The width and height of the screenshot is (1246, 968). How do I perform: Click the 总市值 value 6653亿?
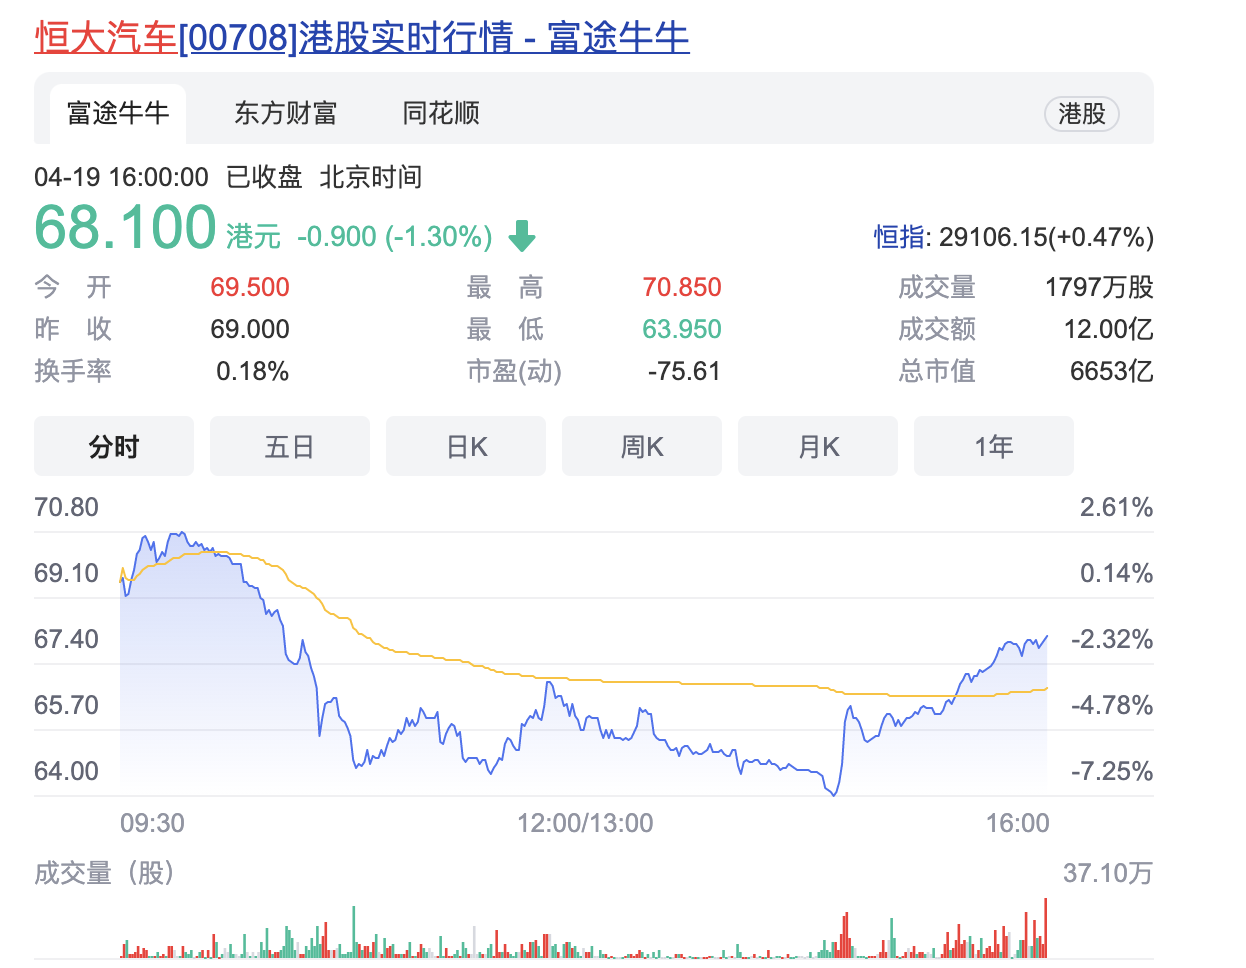1111,372
